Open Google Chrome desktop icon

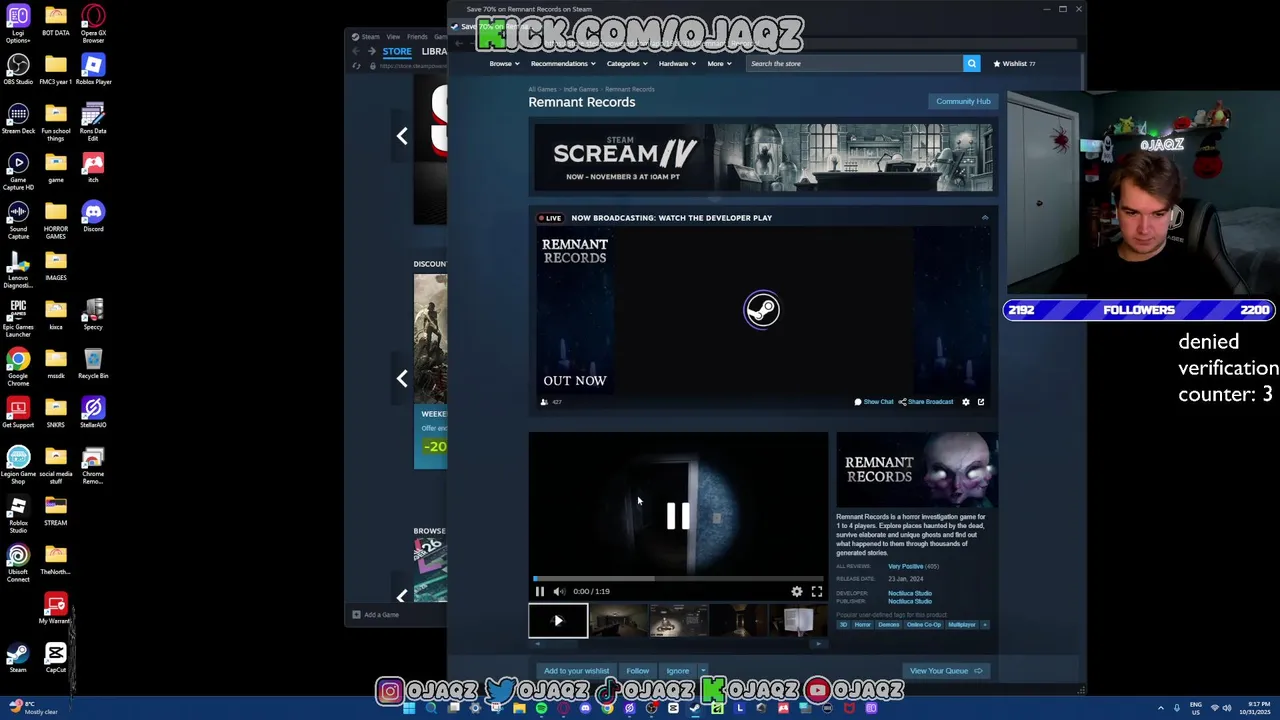(18, 367)
